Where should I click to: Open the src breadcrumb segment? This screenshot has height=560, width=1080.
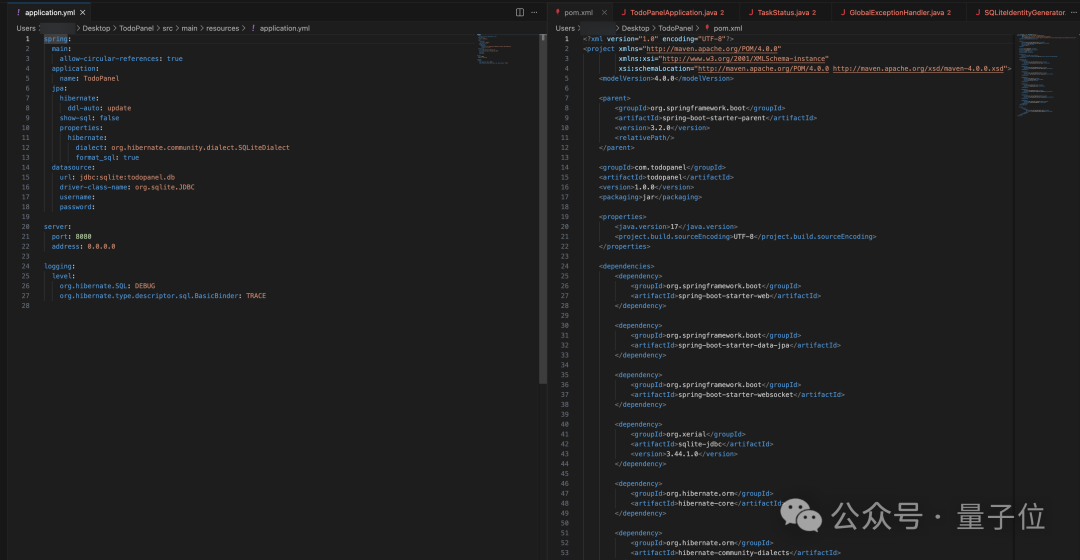pyautogui.click(x=167, y=28)
